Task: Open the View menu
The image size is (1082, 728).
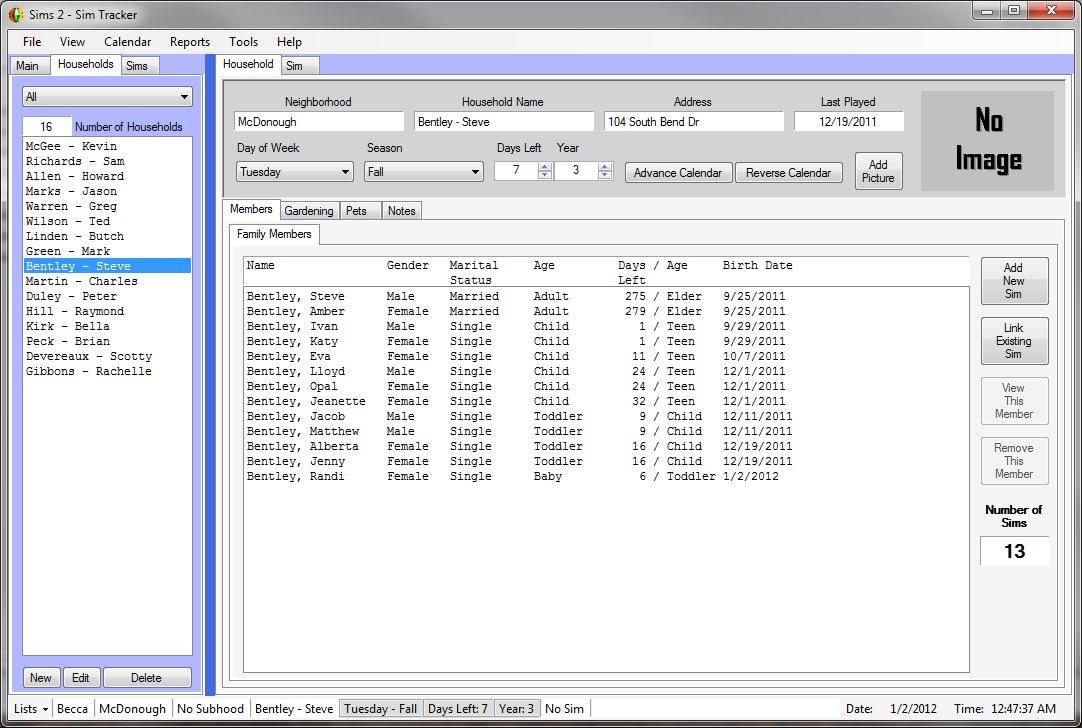Action: coord(72,42)
